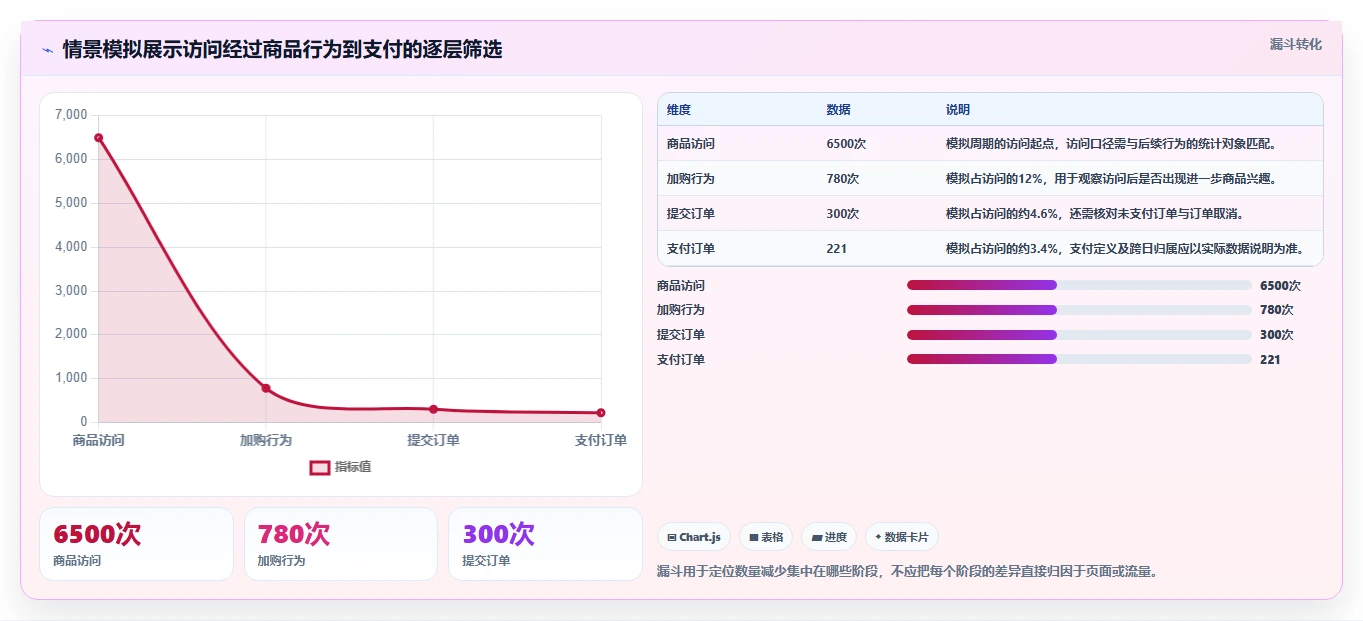Click the 7,000 y-axis label
Image resolution: width=1363 pixels, height=621 pixels.
pyautogui.click(x=70, y=115)
